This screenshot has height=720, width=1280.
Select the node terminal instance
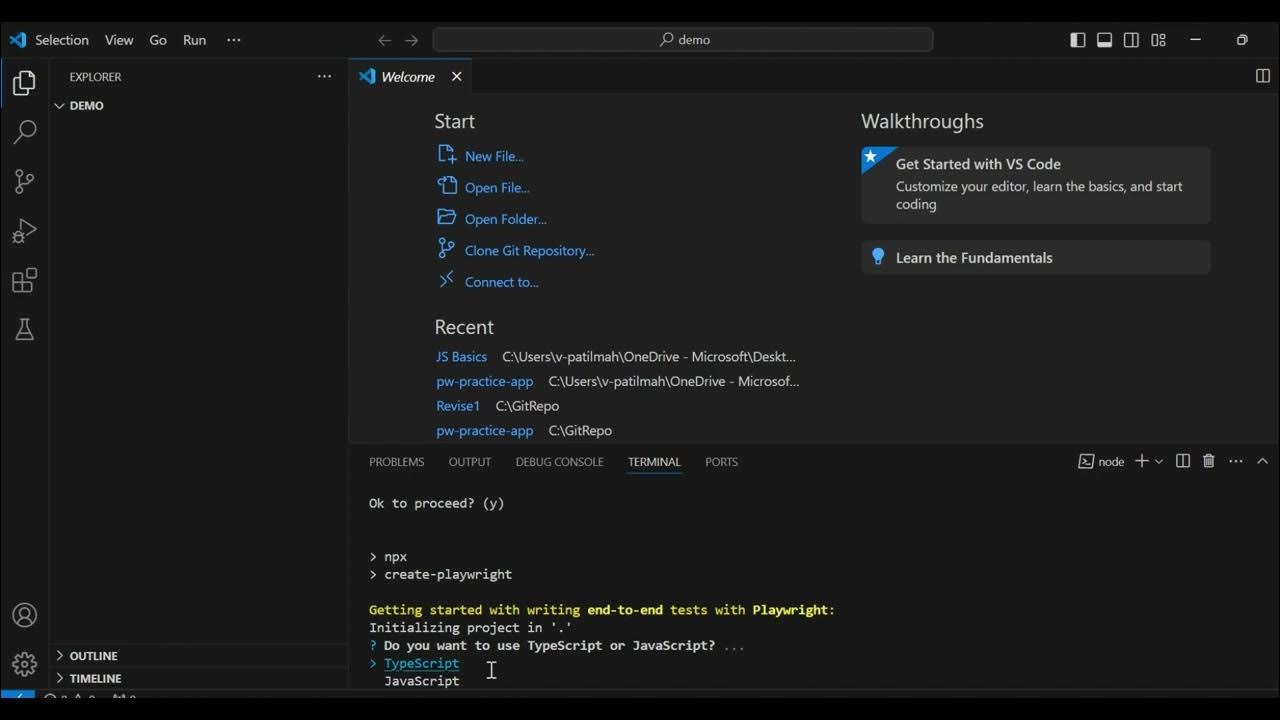[1101, 461]
